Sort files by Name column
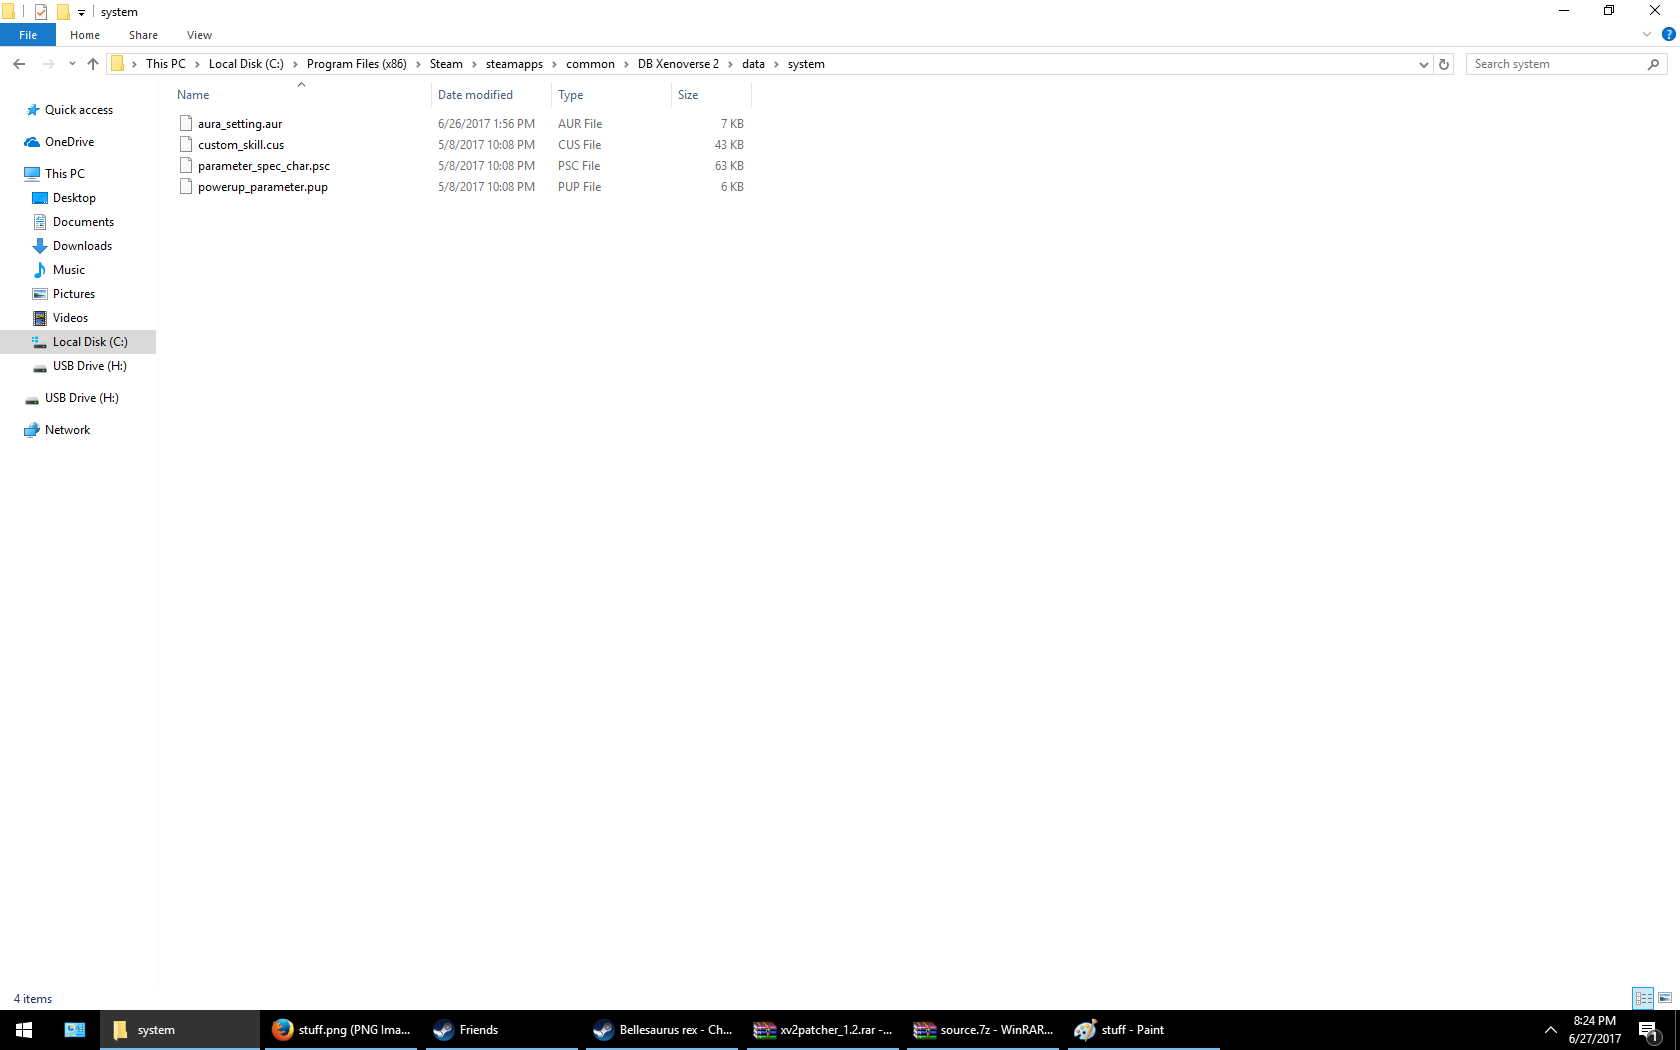The image size is (1680, 1050). pyautogui.click(x=301, y=95)
